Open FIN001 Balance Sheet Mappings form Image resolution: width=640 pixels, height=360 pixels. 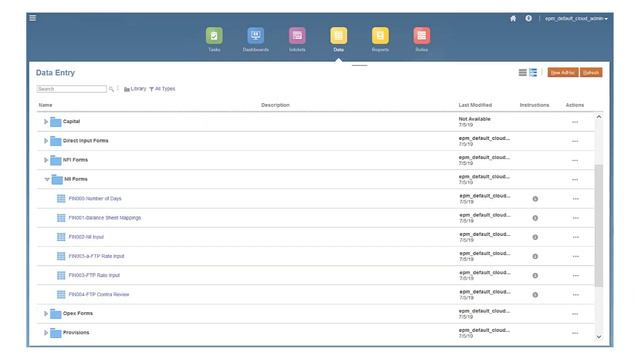pyautogui.click(x=105, y=218)
